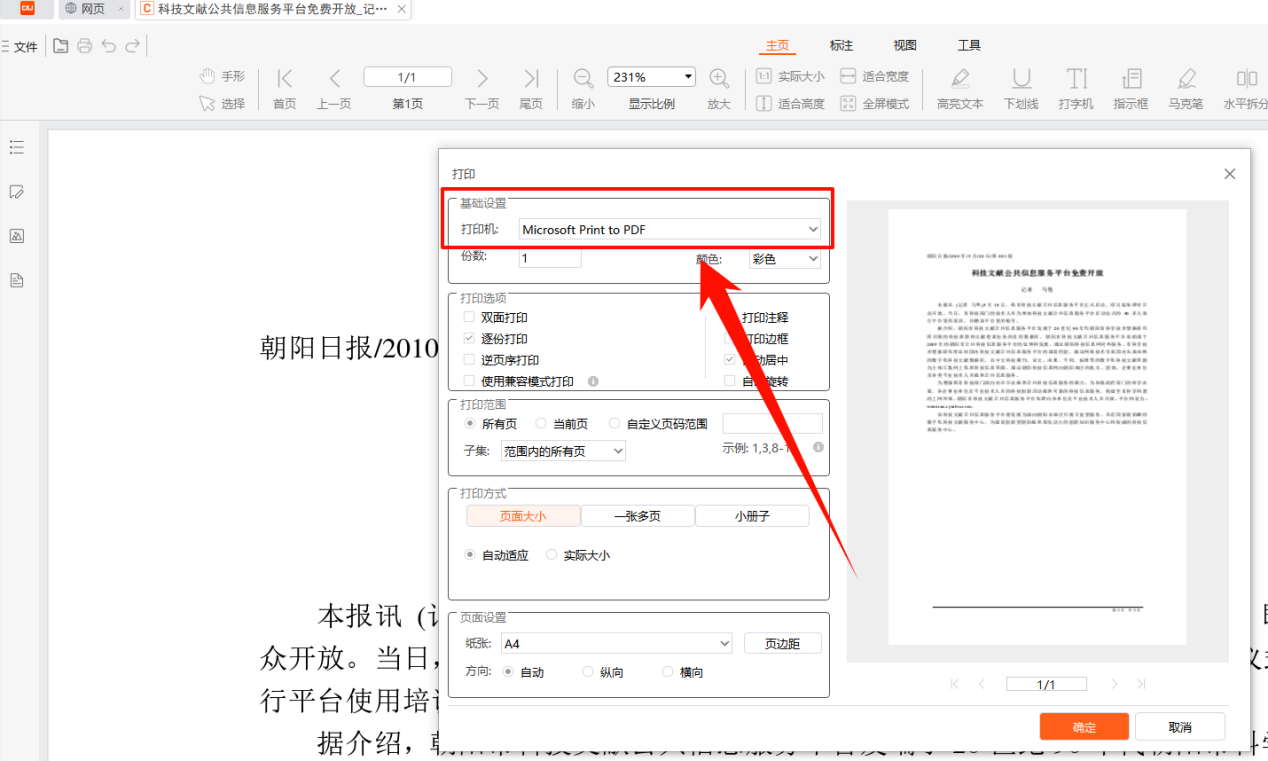Open the outline list icon in left sidebar
1268x761 pixels.
[17, 148]
